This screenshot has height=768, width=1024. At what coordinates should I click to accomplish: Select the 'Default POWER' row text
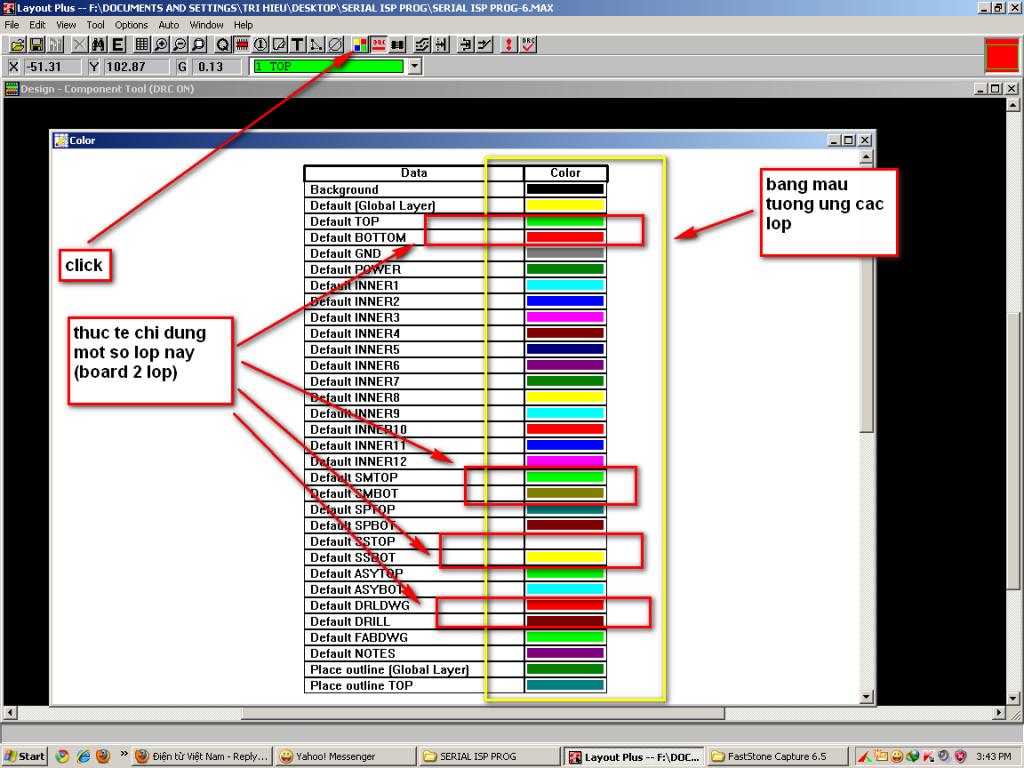pyautogui.click(x=355, y=269)
